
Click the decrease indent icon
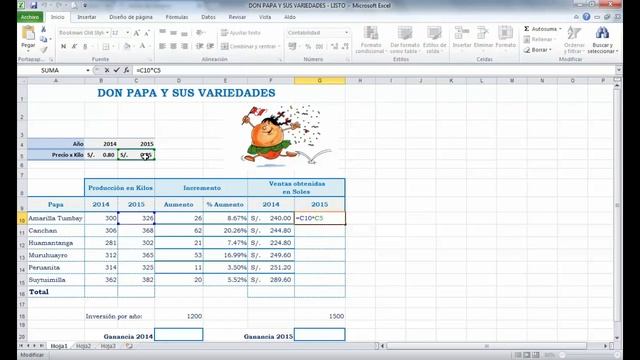[x=200, y=47]
